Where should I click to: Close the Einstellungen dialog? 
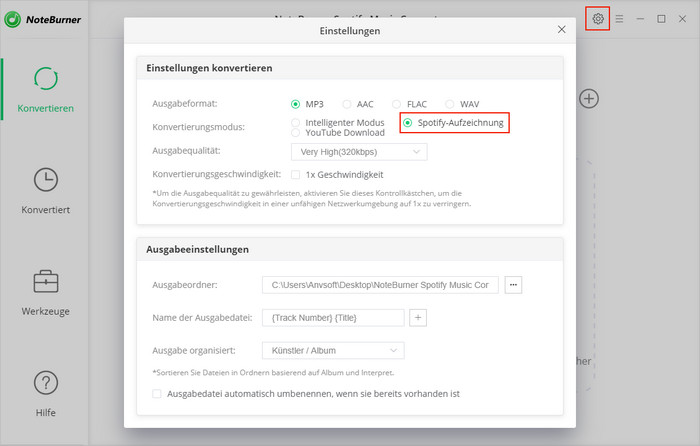click(561, 31)
